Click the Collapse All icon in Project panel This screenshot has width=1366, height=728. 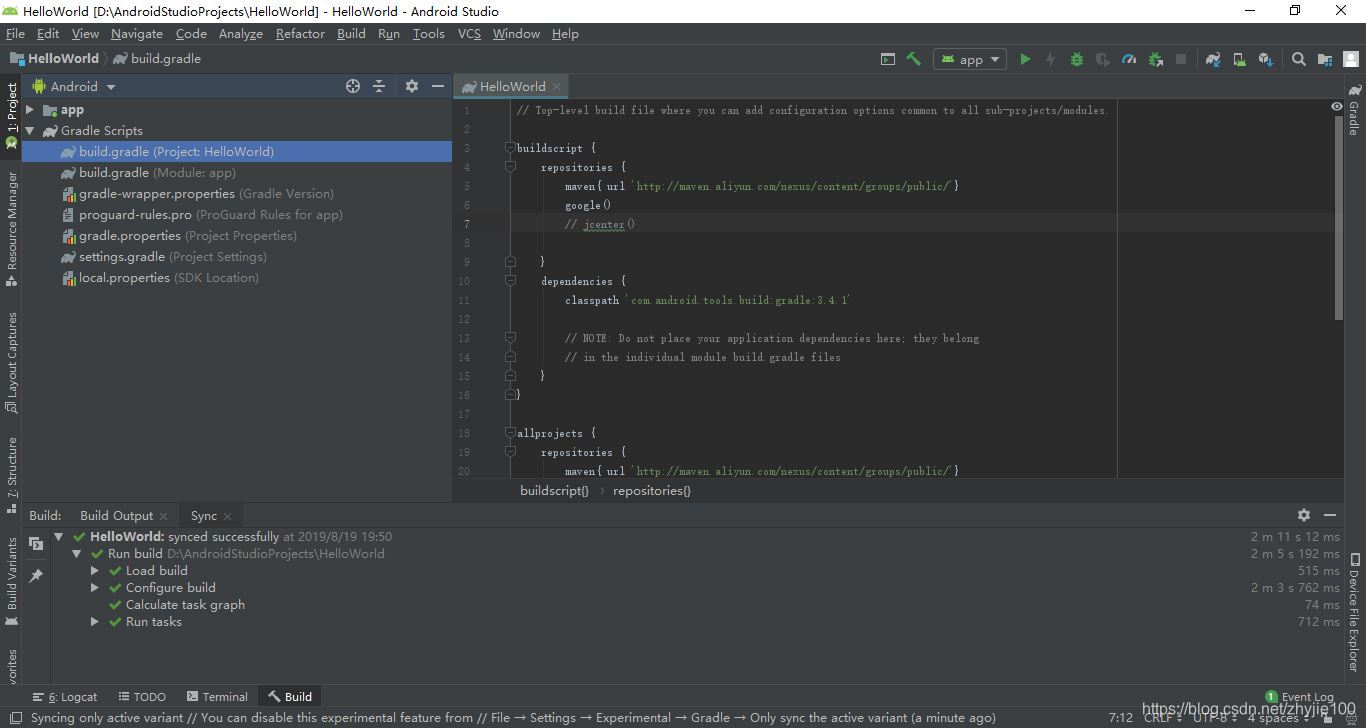[x=379, y=86]
